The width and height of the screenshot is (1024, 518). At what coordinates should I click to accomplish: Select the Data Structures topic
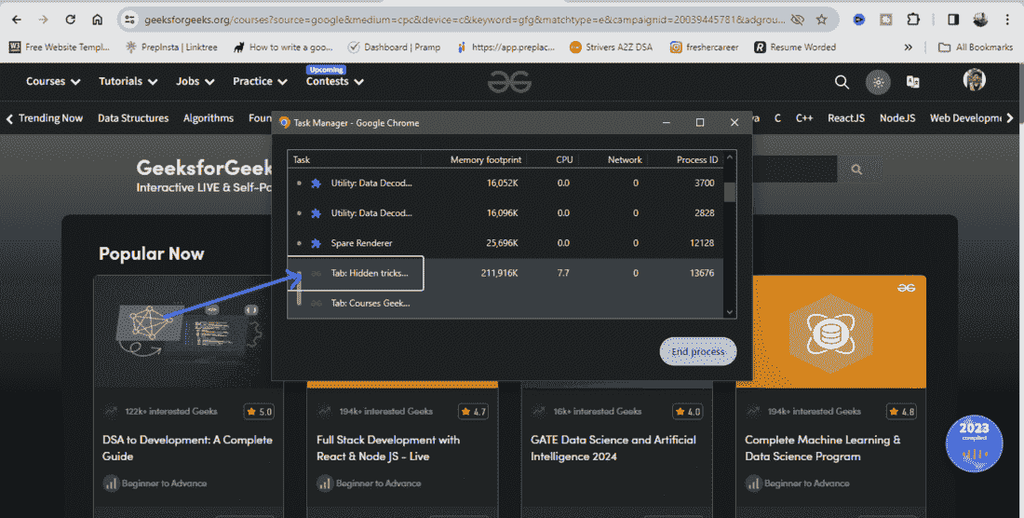coord(133,118)
